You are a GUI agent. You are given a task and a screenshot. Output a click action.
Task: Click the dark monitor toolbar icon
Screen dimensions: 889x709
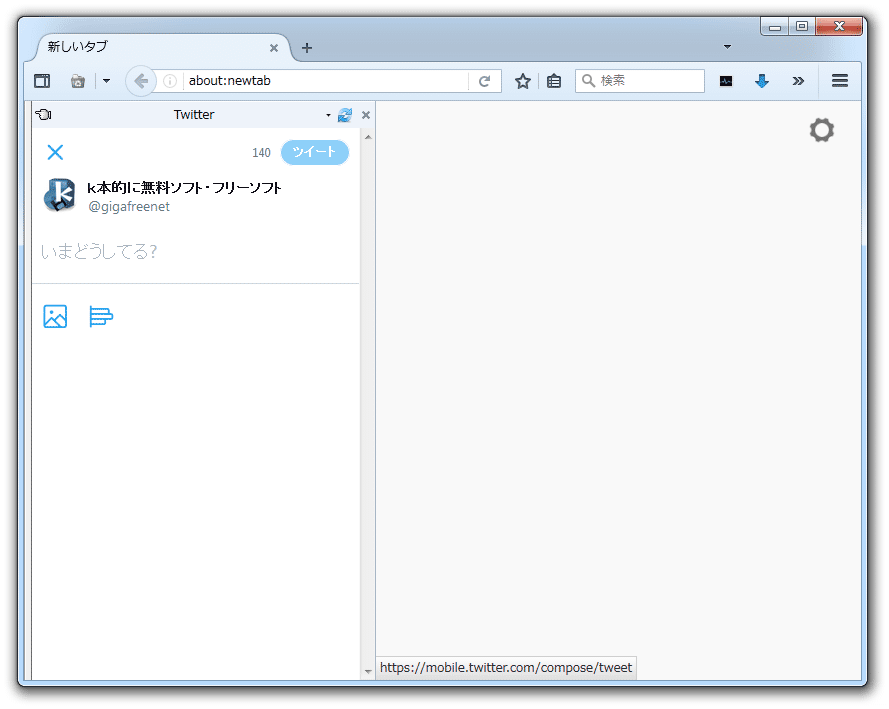coord(726,81)
